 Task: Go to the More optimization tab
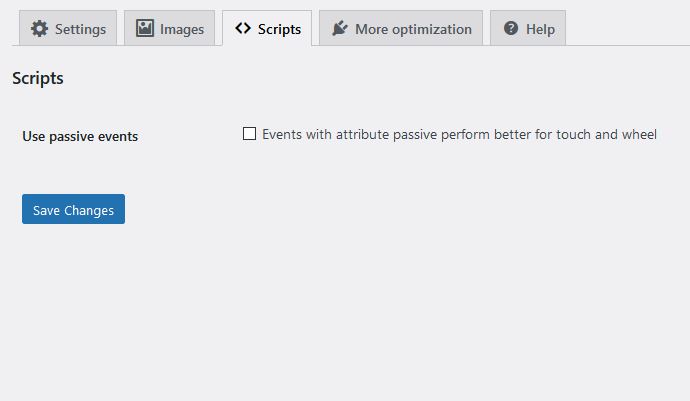[x=401, y=28]
